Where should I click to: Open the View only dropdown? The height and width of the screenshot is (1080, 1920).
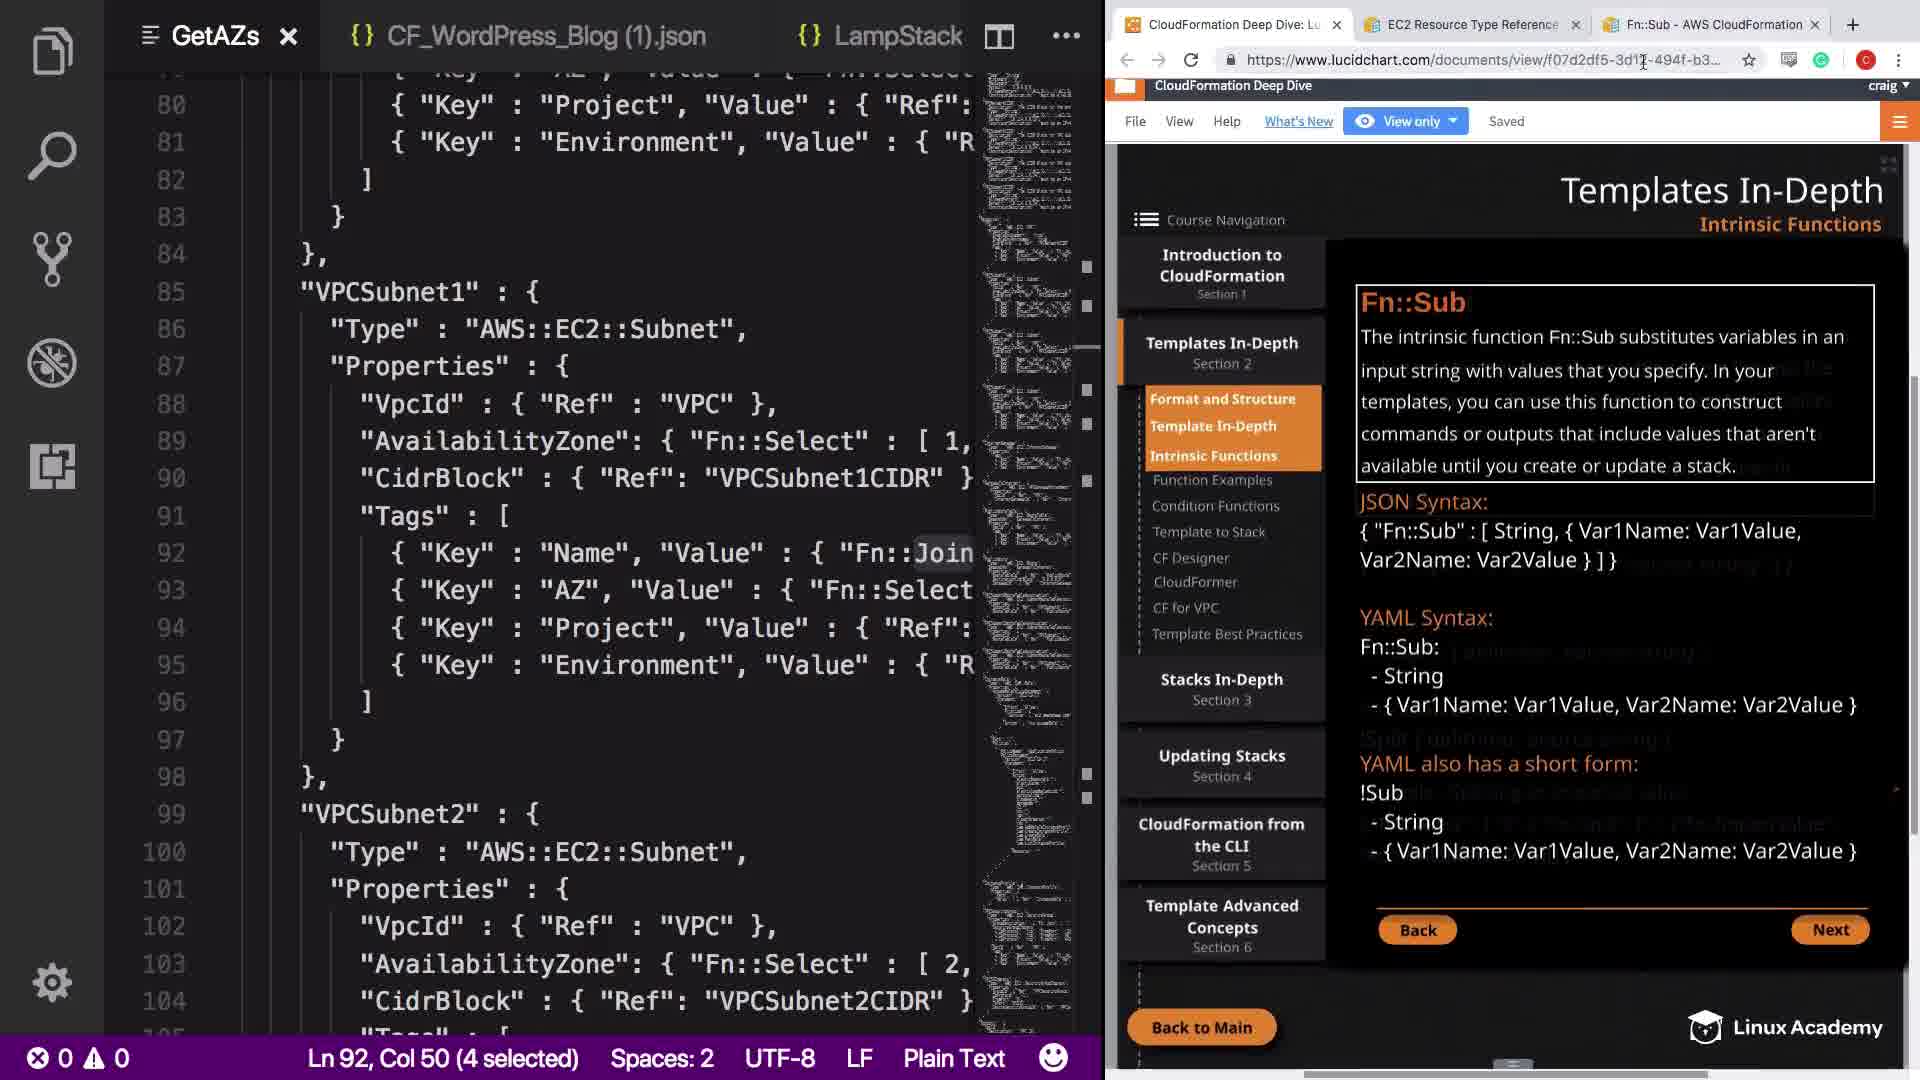point(1405,122)
